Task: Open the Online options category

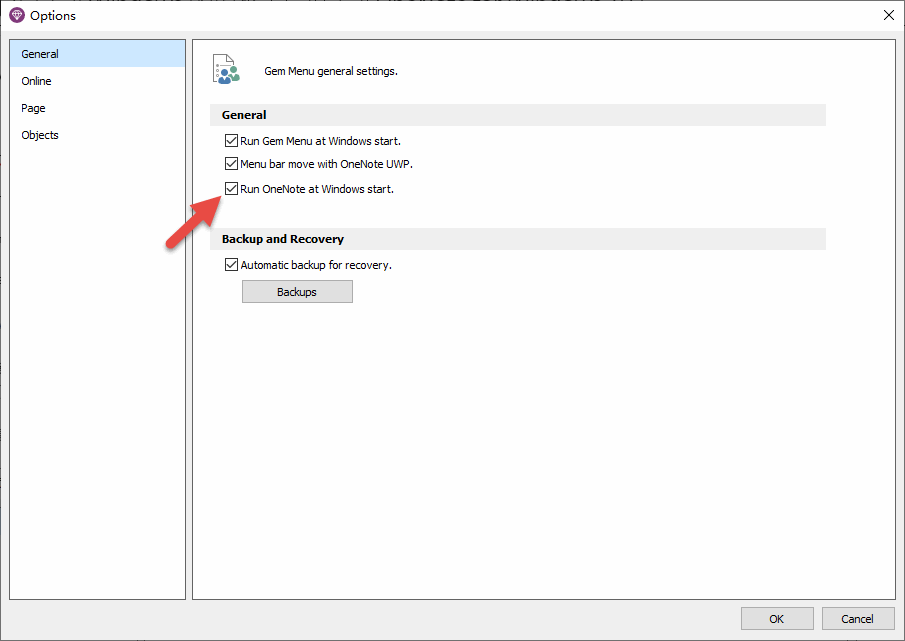Action: coord(97,81)
